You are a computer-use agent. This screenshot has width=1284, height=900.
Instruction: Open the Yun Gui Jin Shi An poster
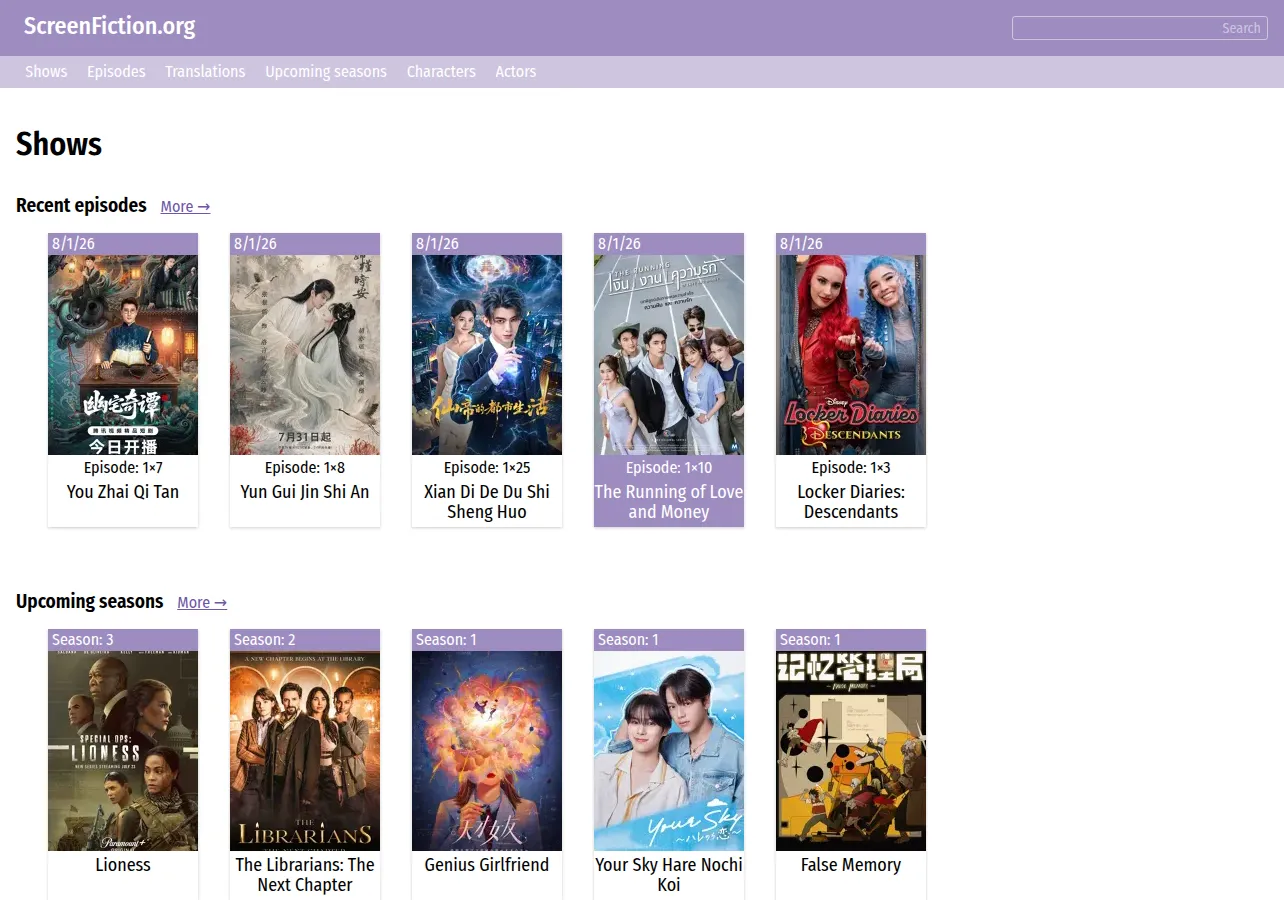pyautogui.click(x=305, y=355)
